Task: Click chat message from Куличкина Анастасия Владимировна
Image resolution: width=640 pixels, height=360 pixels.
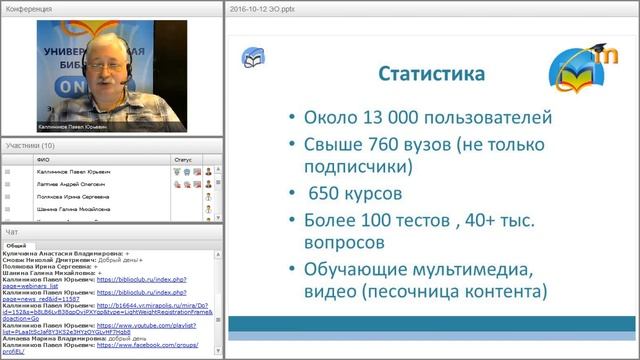Action: coord(66,253)
